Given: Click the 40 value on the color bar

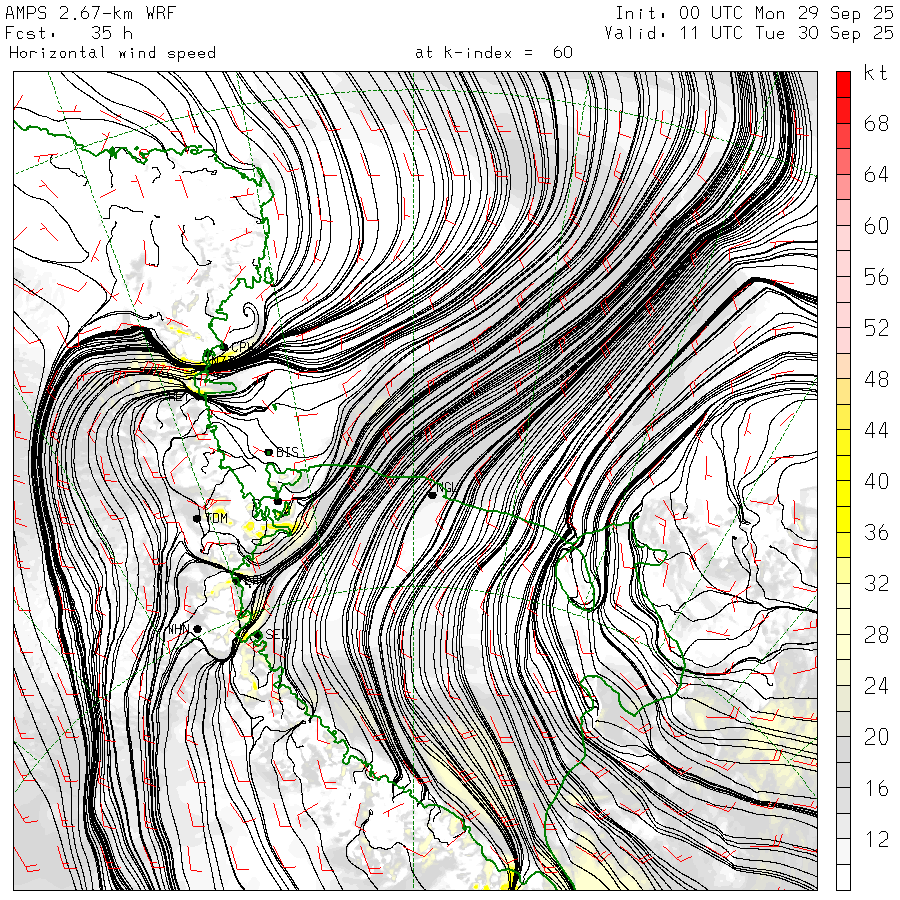Looking at the screenshot, I should pyautogui.click(x=876, y=481).
